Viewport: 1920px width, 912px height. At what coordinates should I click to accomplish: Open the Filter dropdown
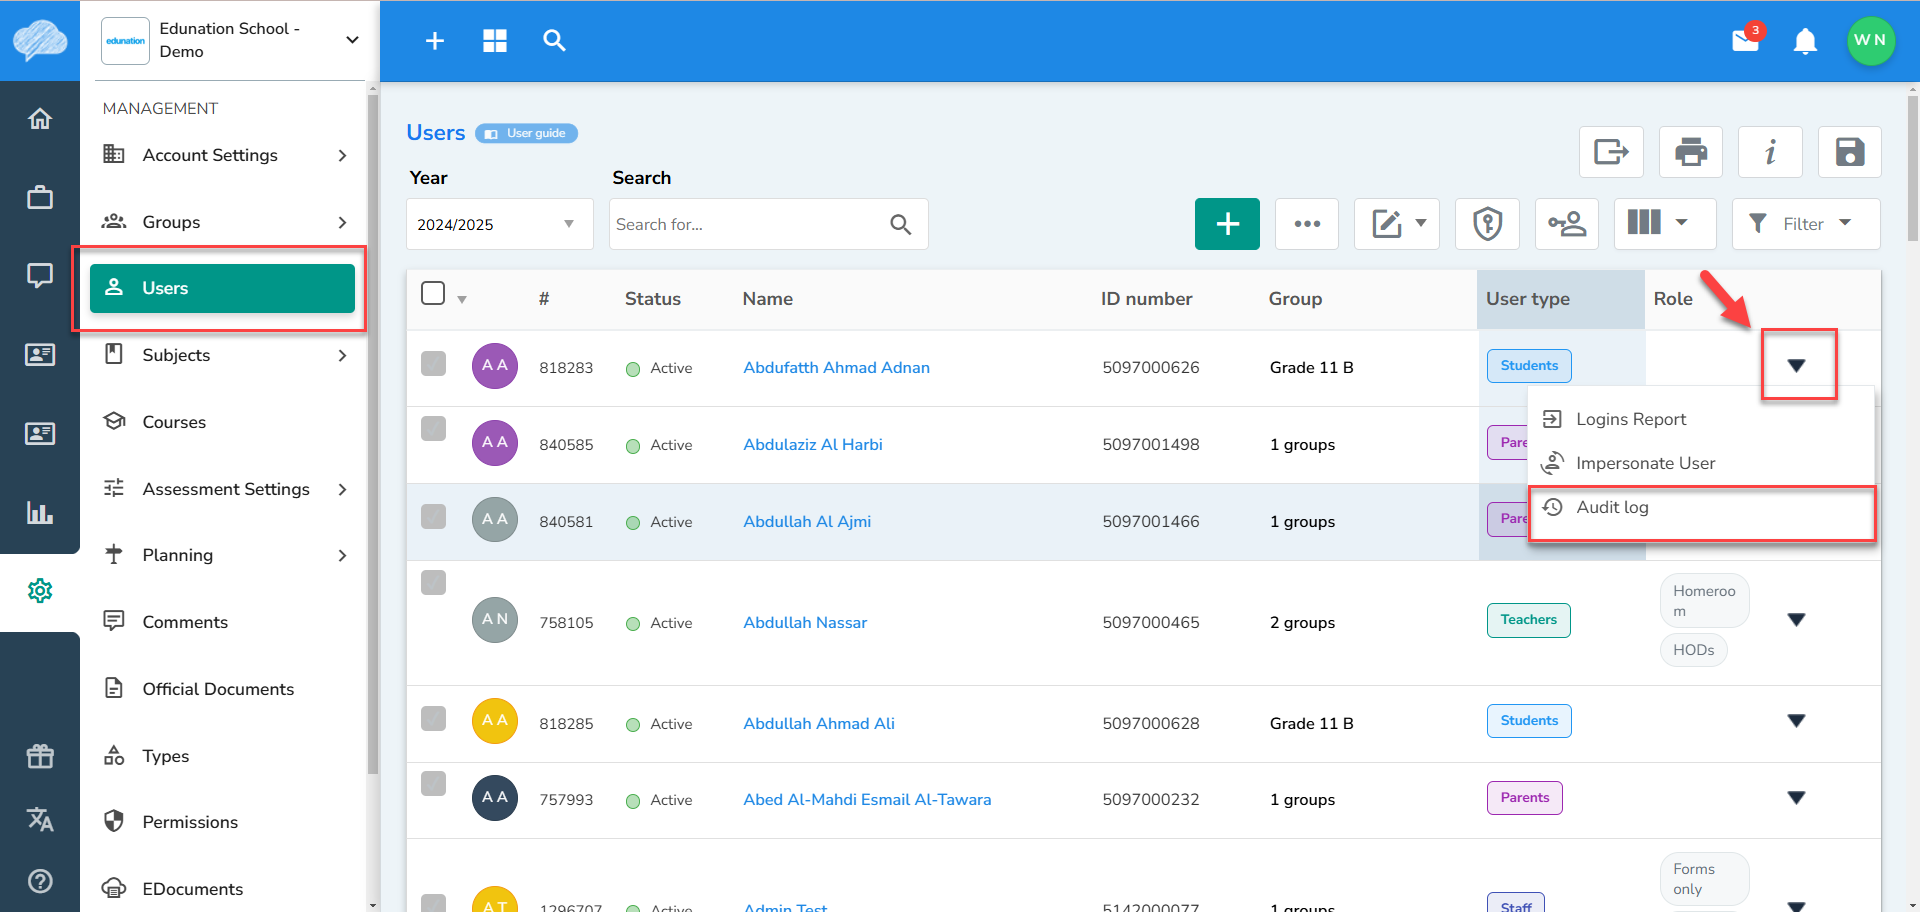[x=1806, y=224]
